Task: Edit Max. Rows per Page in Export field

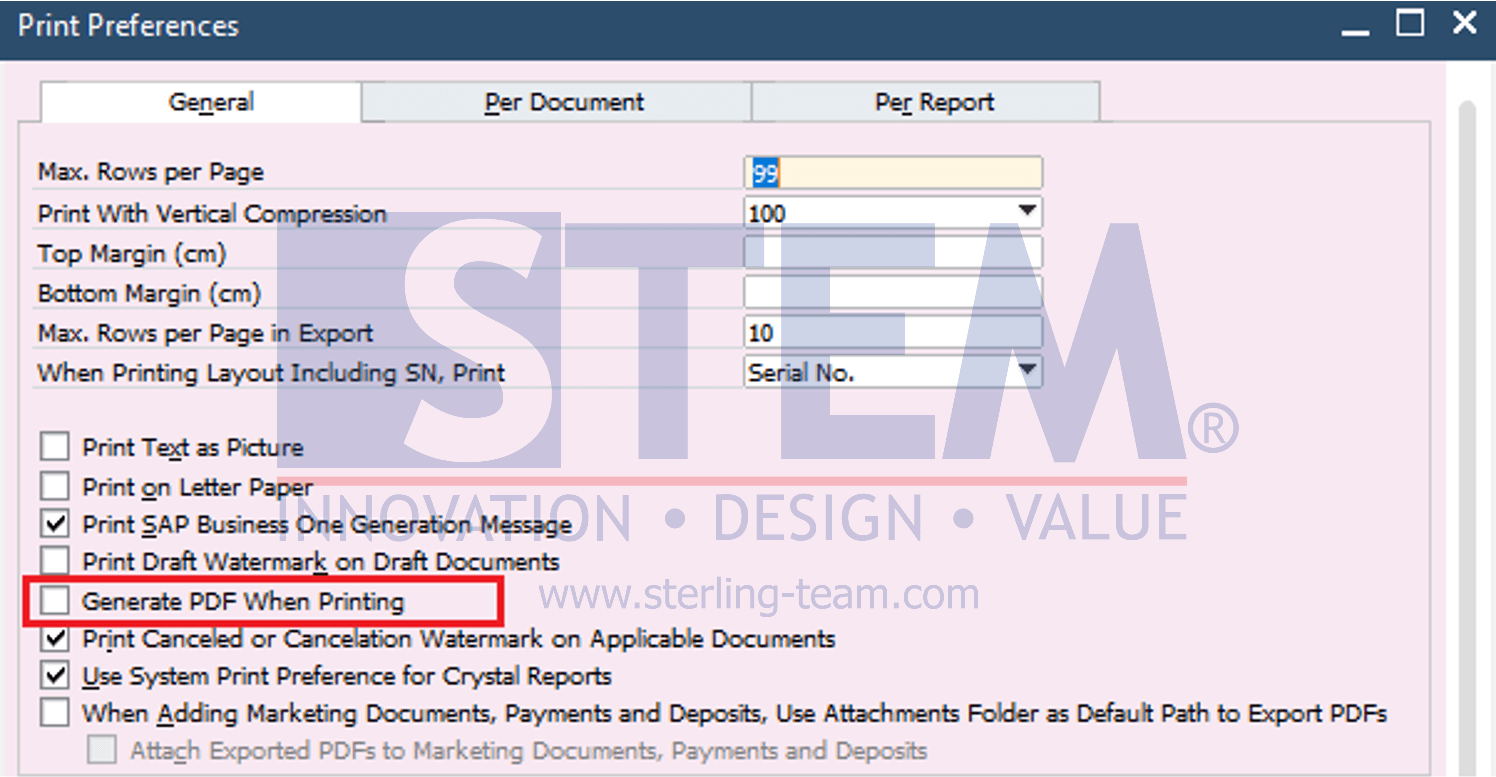Action: tap(893, 332)
